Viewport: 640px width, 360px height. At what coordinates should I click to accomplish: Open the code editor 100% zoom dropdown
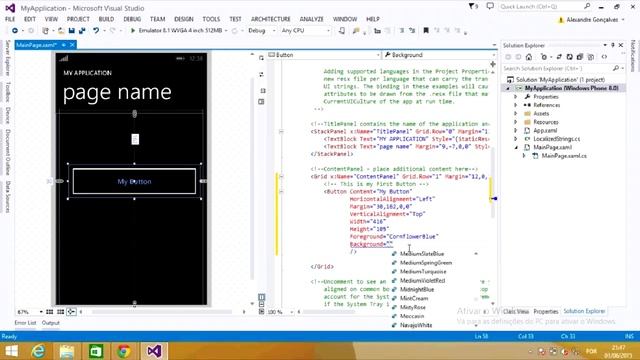(x=291, y=312)
